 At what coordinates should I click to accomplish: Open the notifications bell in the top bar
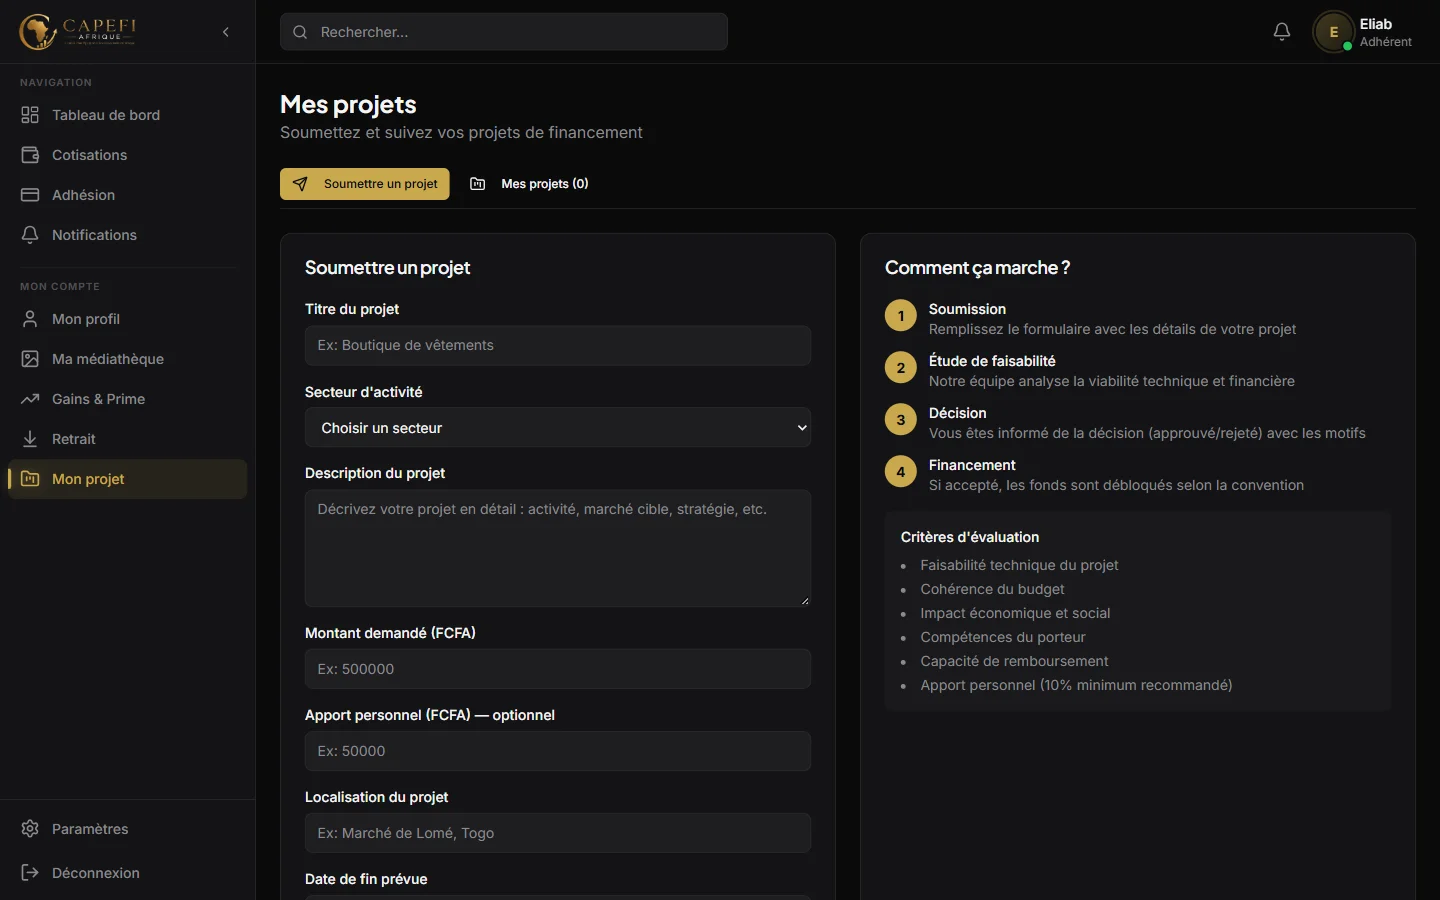pyautogui.click(x=1282, y=32)
